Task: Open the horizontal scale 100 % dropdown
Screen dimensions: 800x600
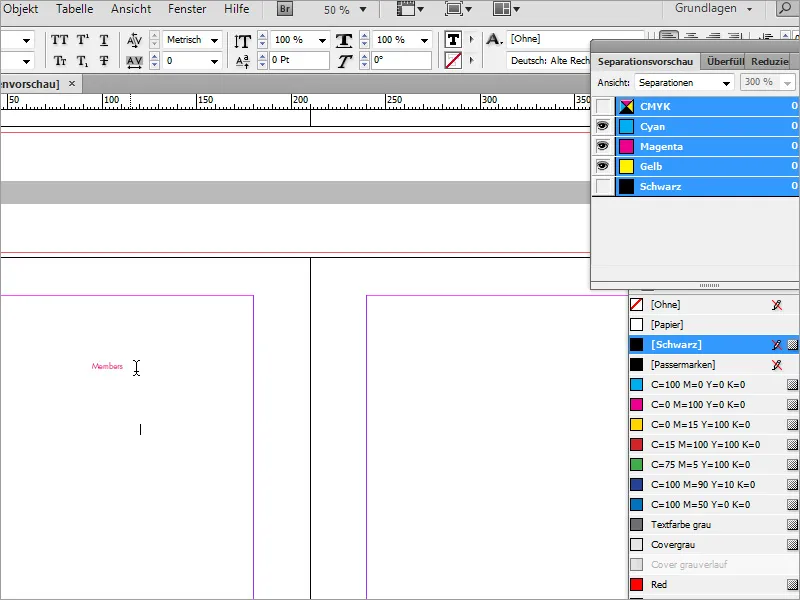Action: pyautogui.click(x=424, y=40)
